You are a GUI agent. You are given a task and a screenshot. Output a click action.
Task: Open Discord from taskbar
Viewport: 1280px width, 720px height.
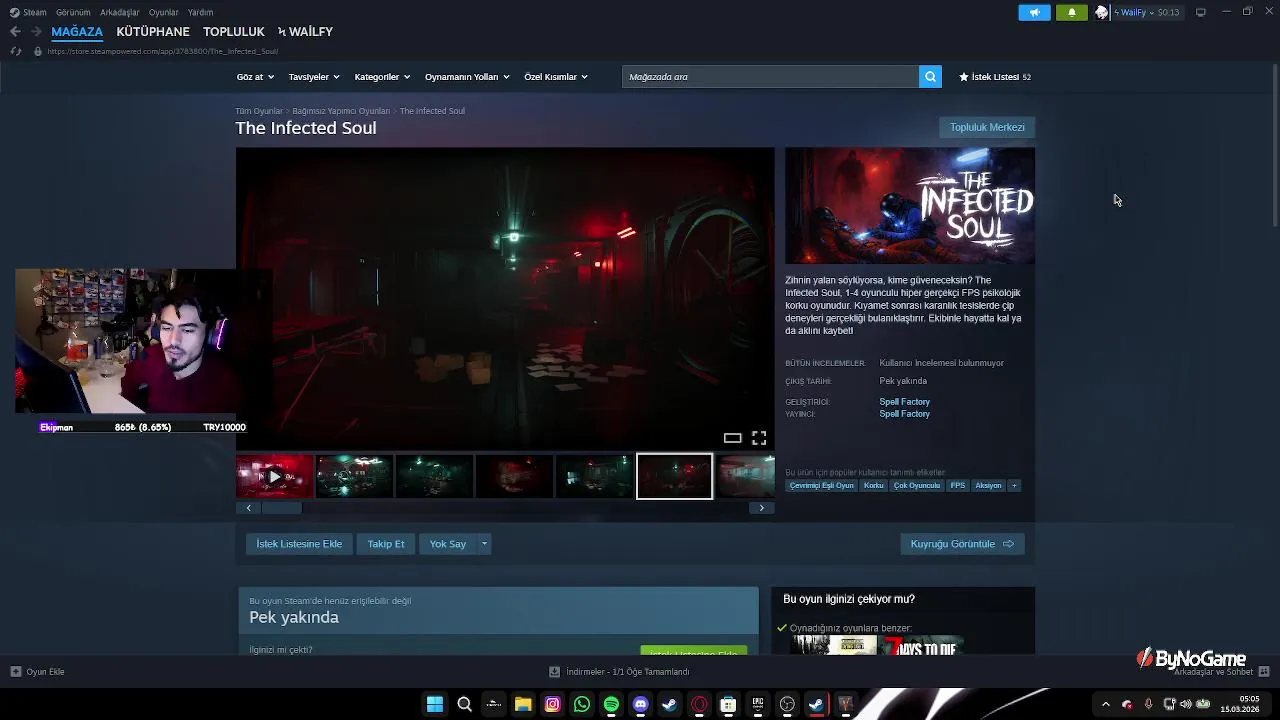tap(640, 705)
